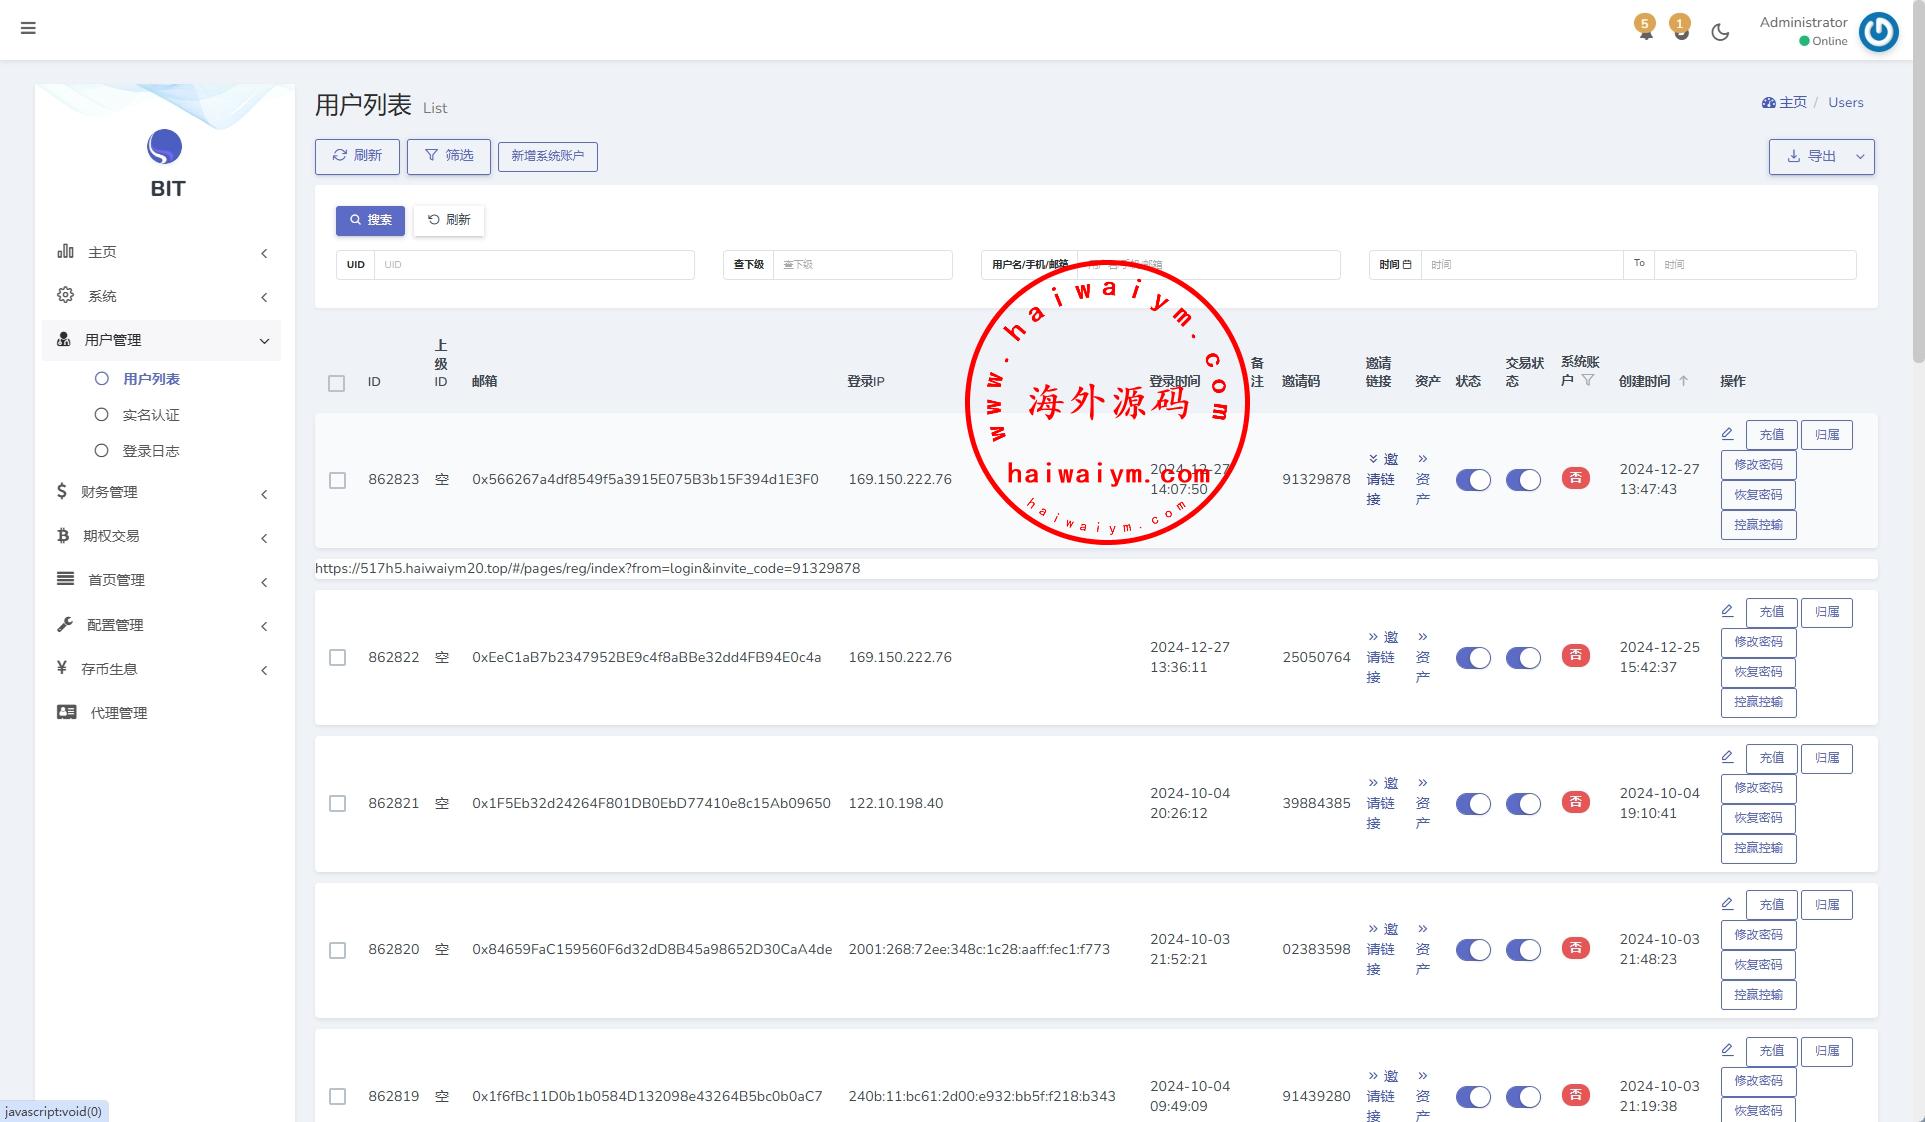The height and width of the screenshot is (1122, 1925).
Task: Click 充值 button for user 862823
Action: (1771, 435)
